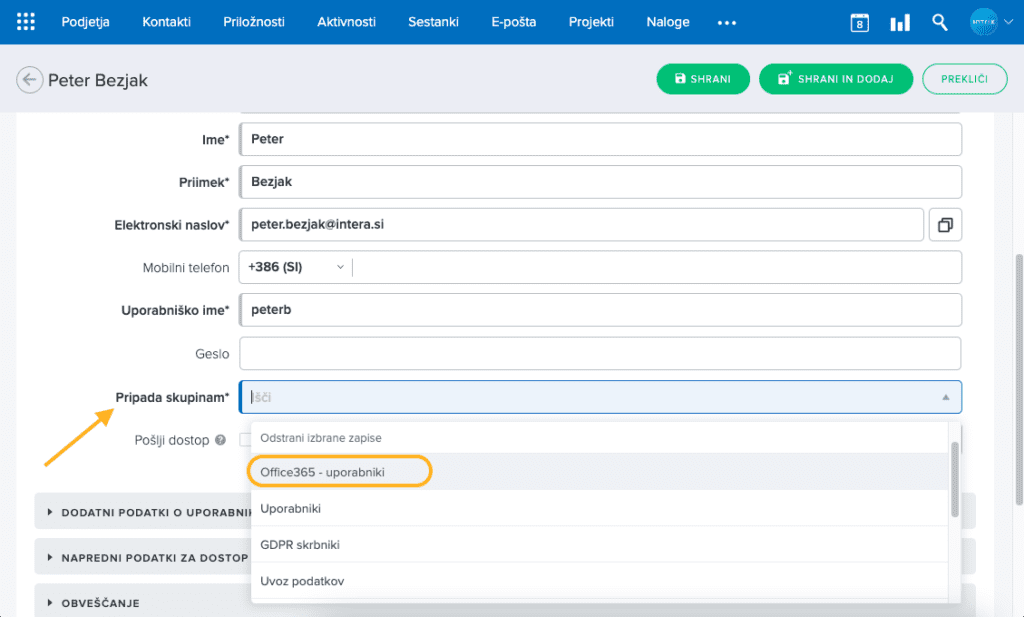Go to the Projekti menu
Viewport: 1024px width, 617px height.
591,22
